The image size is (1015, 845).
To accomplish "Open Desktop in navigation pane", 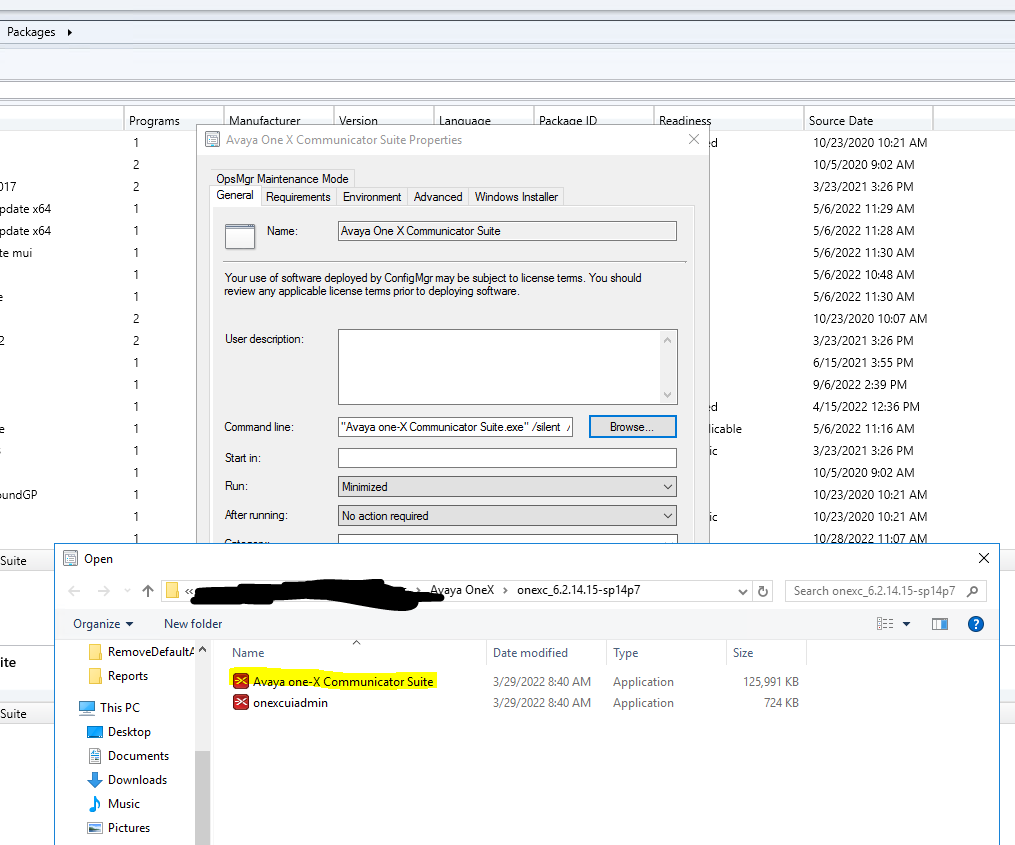I will coord(119,731).
